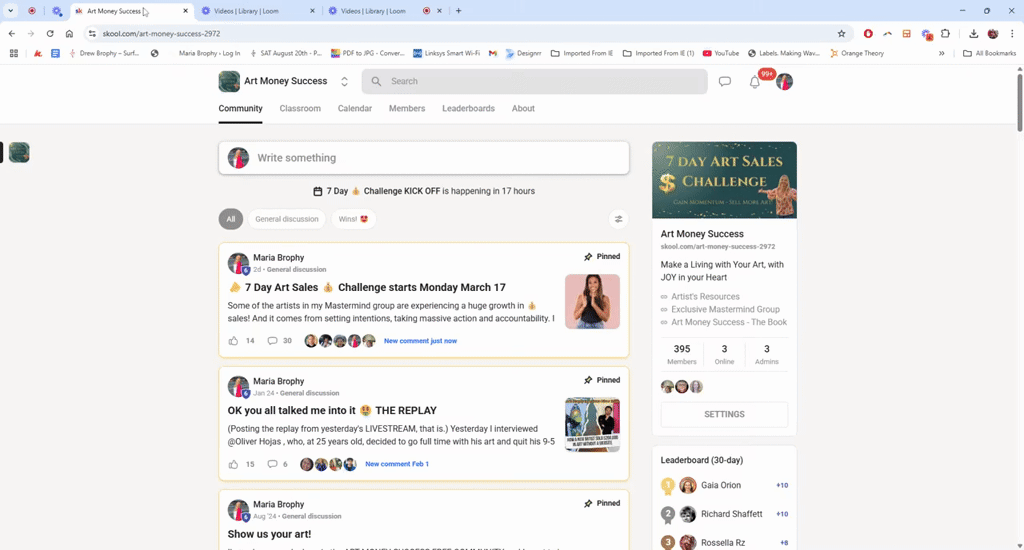
Task: Expand the group switcher chevrons
Action: [x=344, y=82]
